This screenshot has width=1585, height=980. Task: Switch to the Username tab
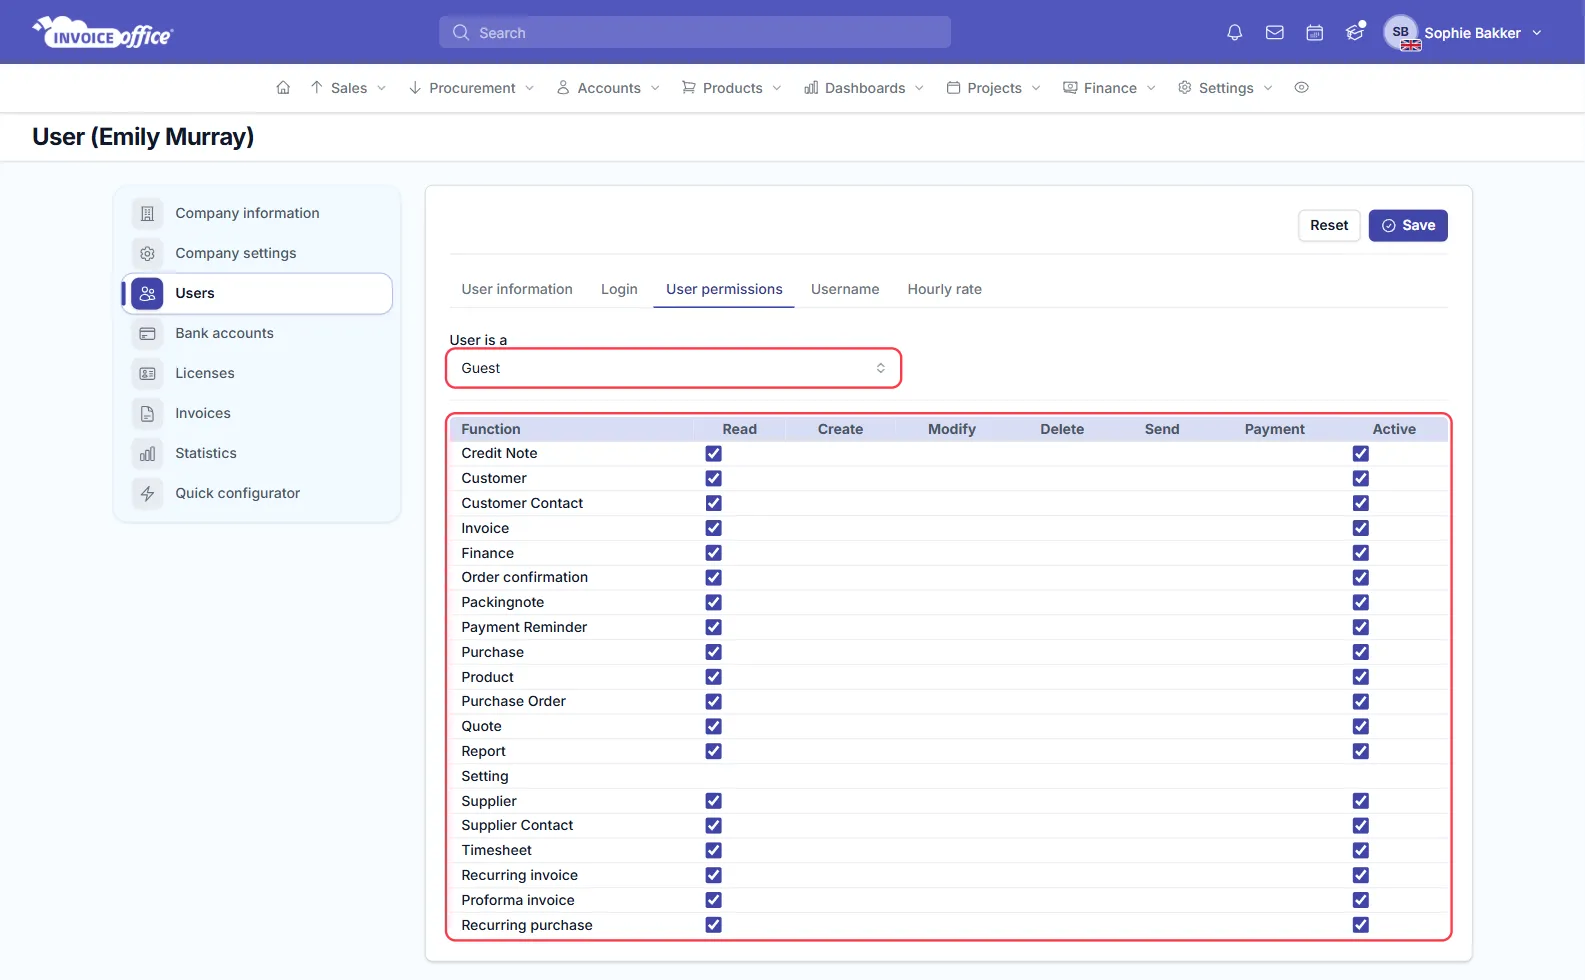click(845, 289)
